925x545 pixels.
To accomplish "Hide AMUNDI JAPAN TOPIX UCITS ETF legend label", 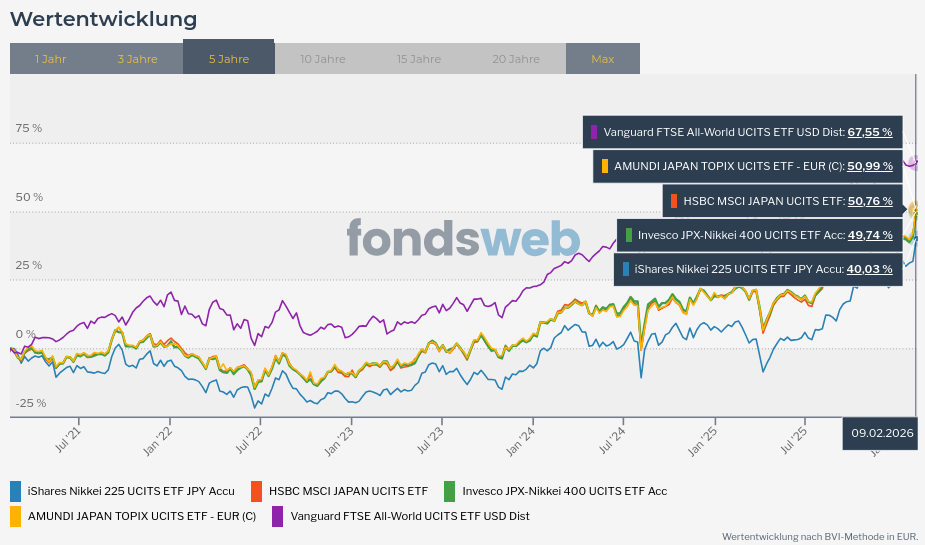I will [142, 516].
